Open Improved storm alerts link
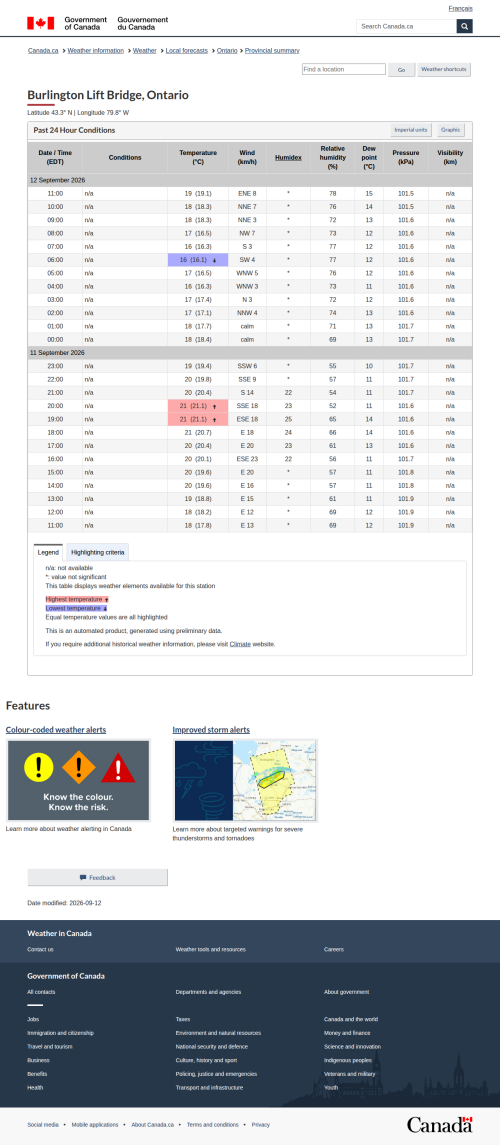The height and width of the screenshot is (1145, 500). 211,729
